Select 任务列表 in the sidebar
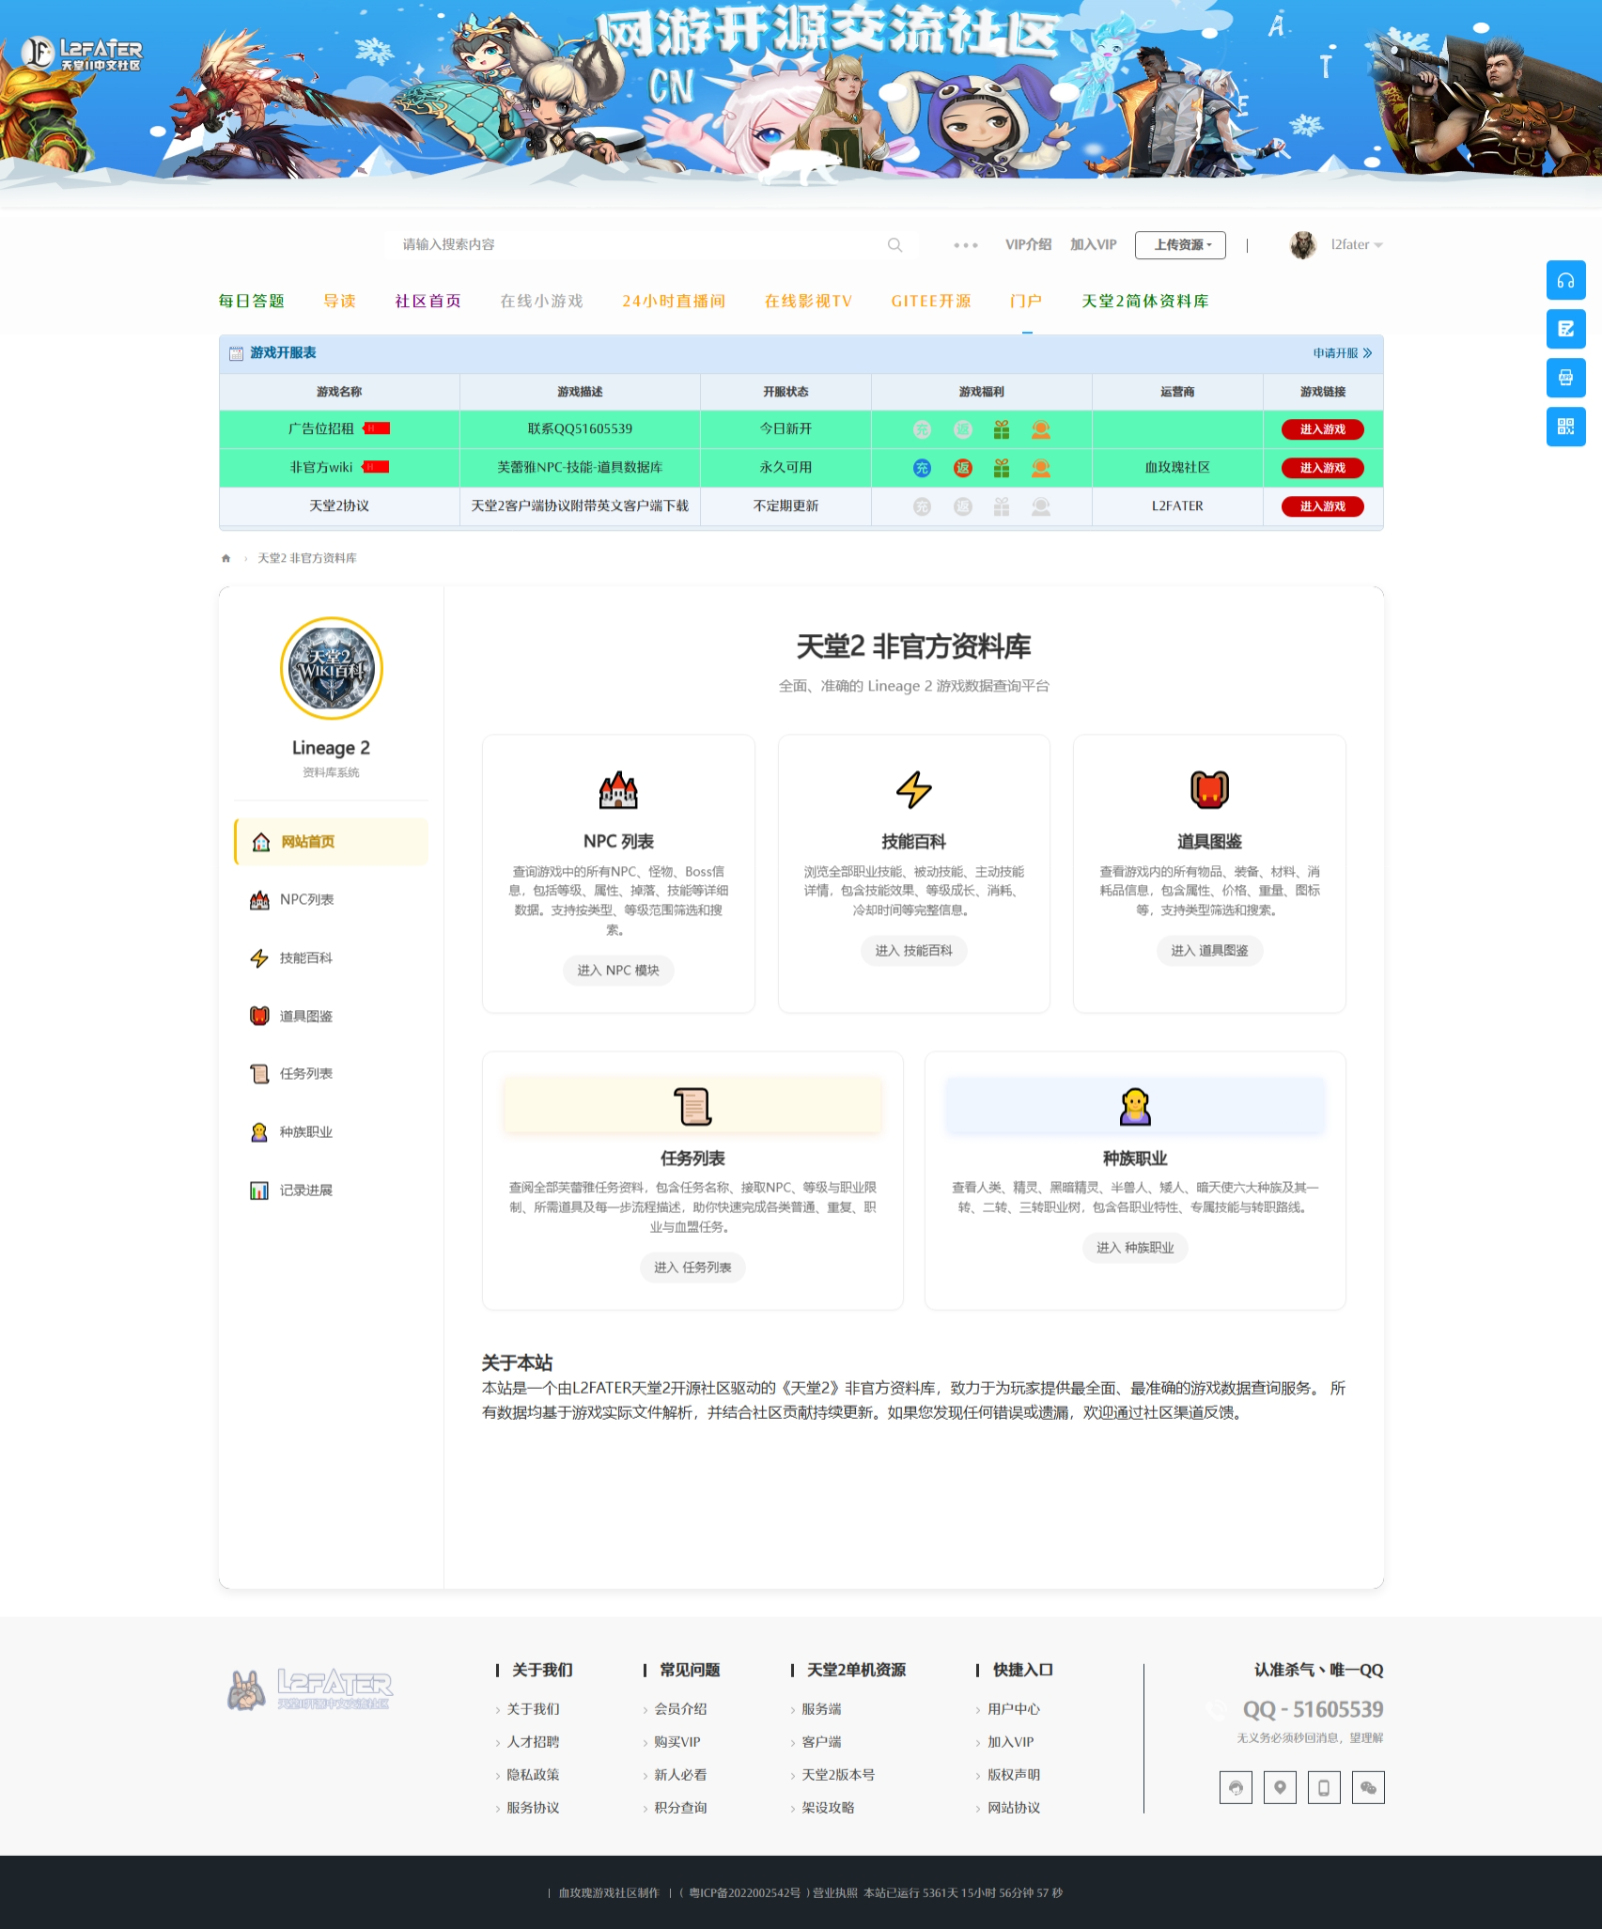Image resolution: width=1602 pixels, height=1929 pixels. (x=331, y=1074)
